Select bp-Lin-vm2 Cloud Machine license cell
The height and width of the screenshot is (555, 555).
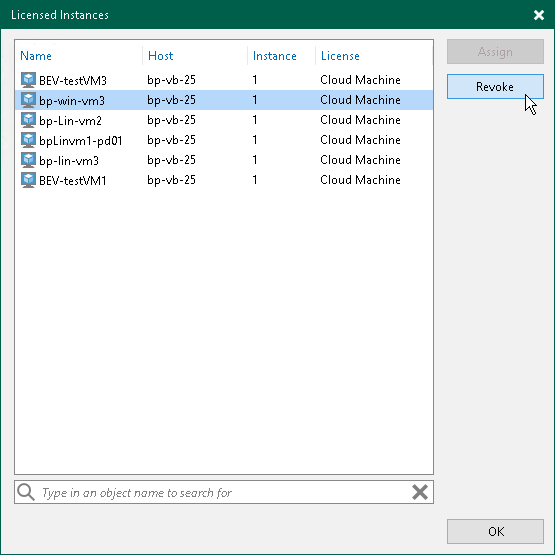click(x=360, y=120)
